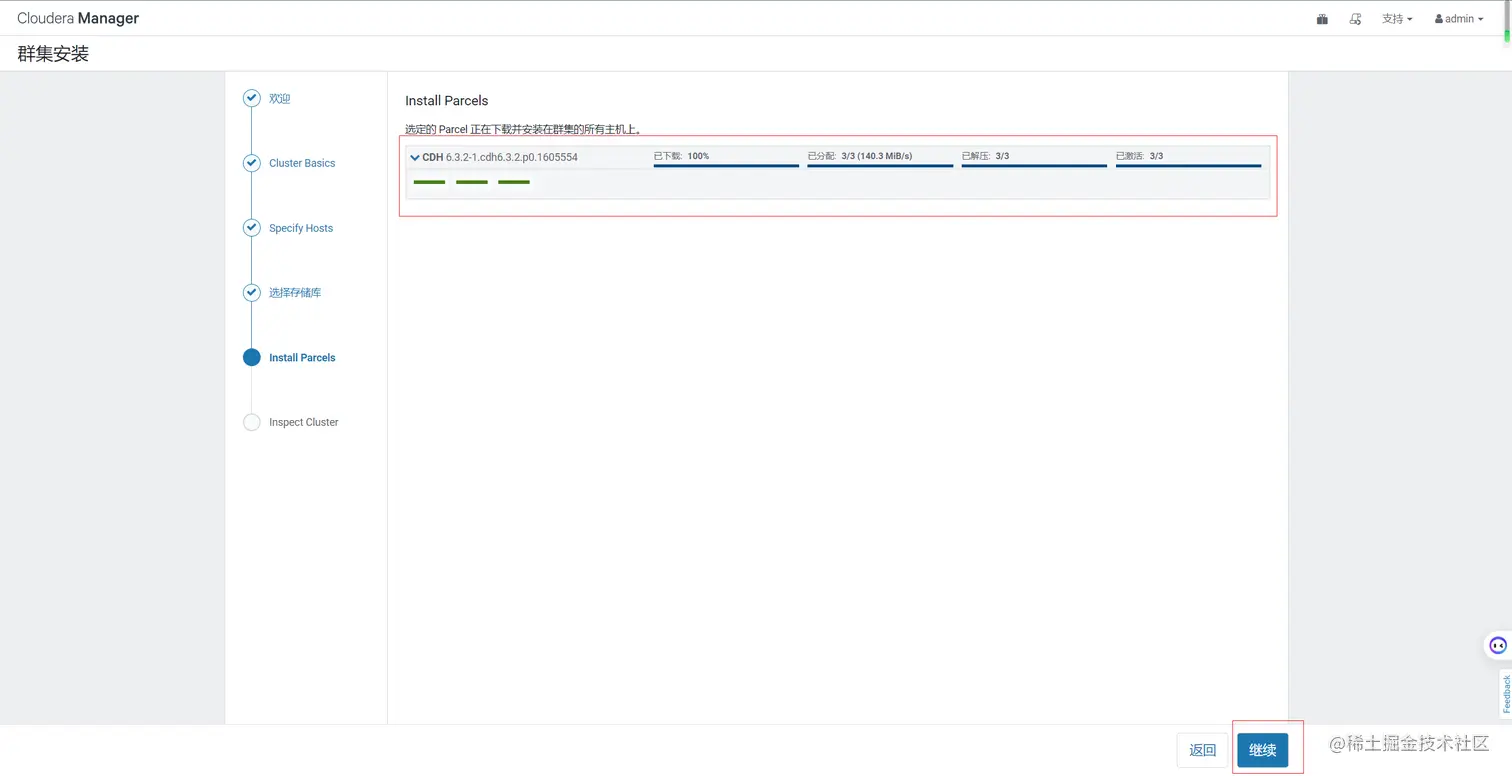Click the CDH 6.3.2 parcel name text
The width and height of the screenshot is (1512, 776).
click(x=500, y=157)
